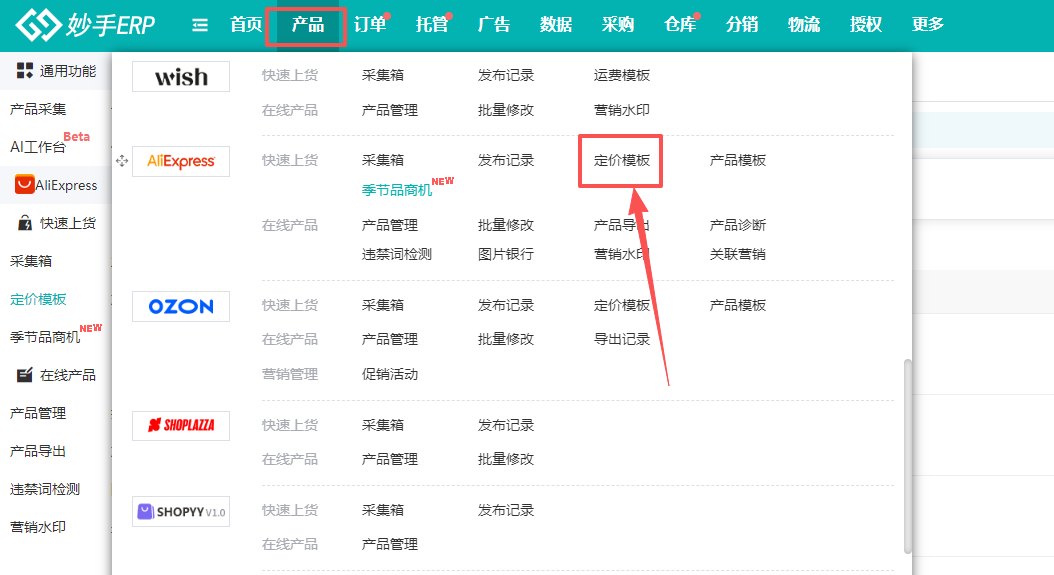Open the 授权 top menu

tap(866, 25)
